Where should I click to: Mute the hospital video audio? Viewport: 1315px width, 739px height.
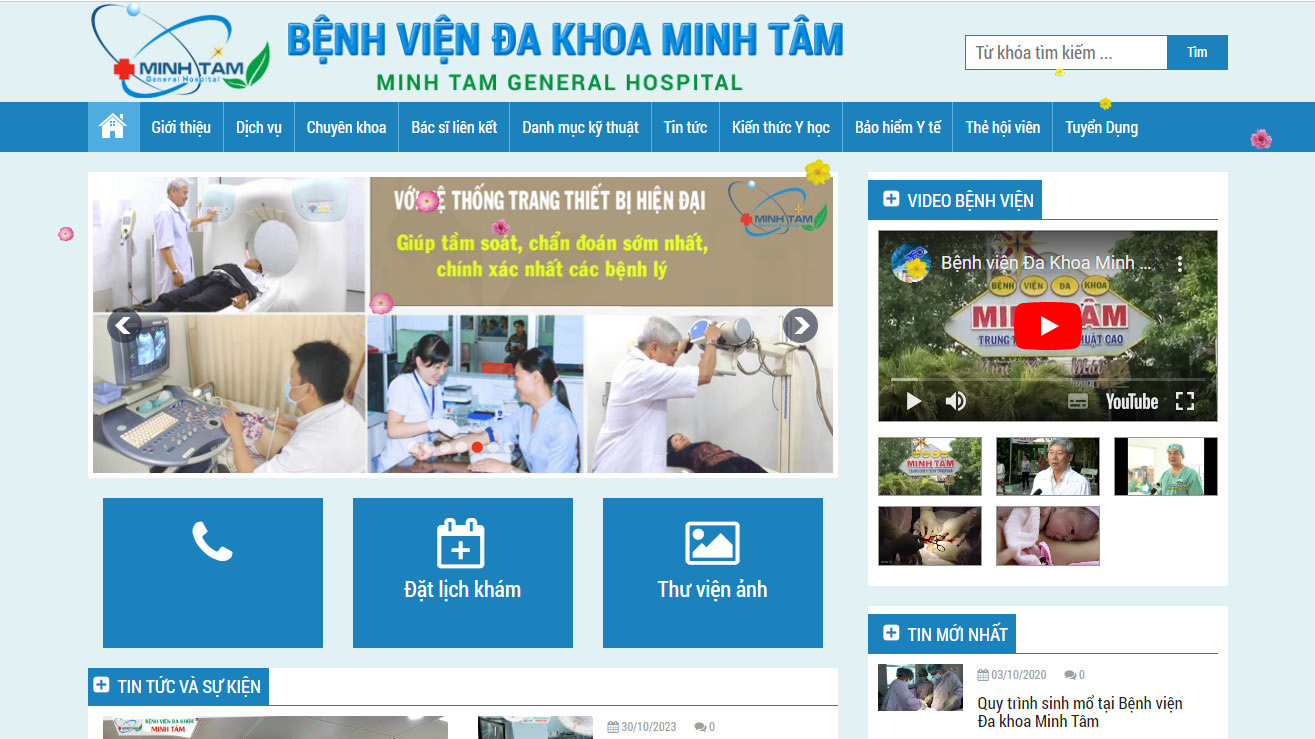click(955, 400)
